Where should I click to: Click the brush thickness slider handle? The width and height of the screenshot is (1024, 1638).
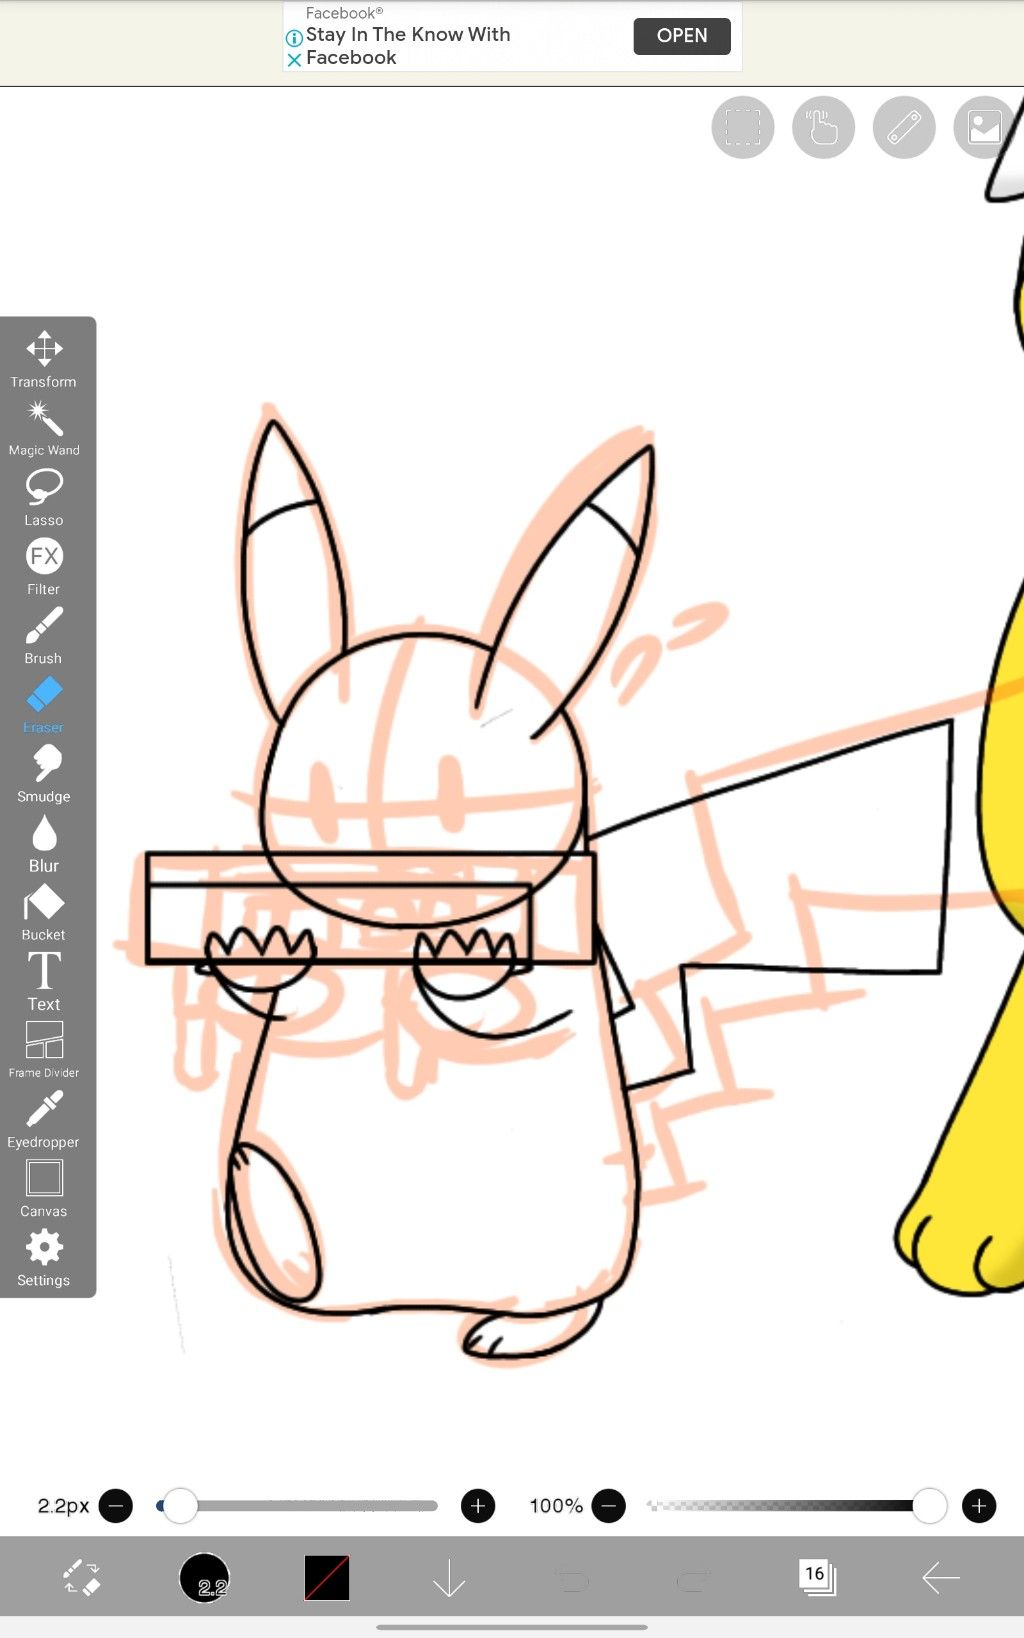[x=180, y=1505]
